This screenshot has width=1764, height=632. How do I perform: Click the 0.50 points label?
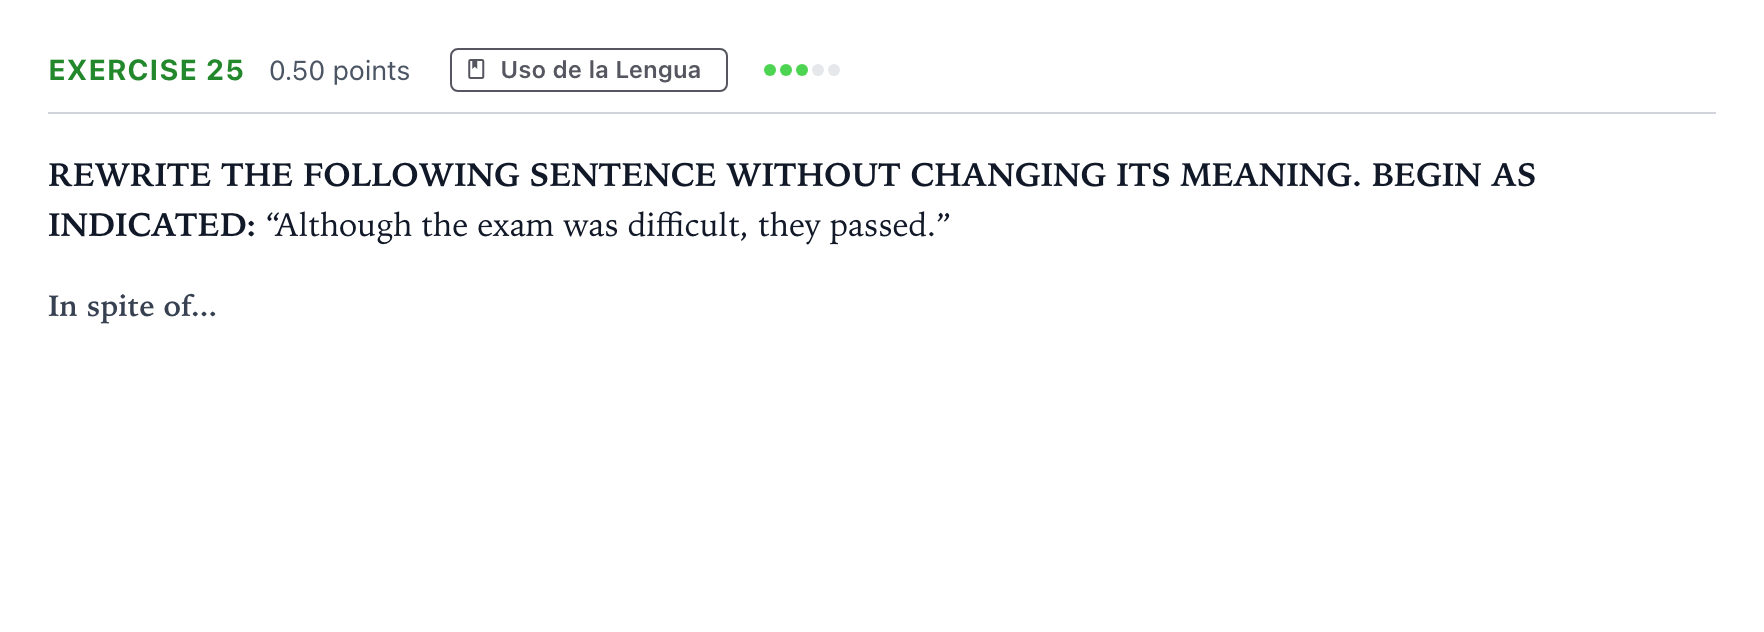click(x=340, y=71)
